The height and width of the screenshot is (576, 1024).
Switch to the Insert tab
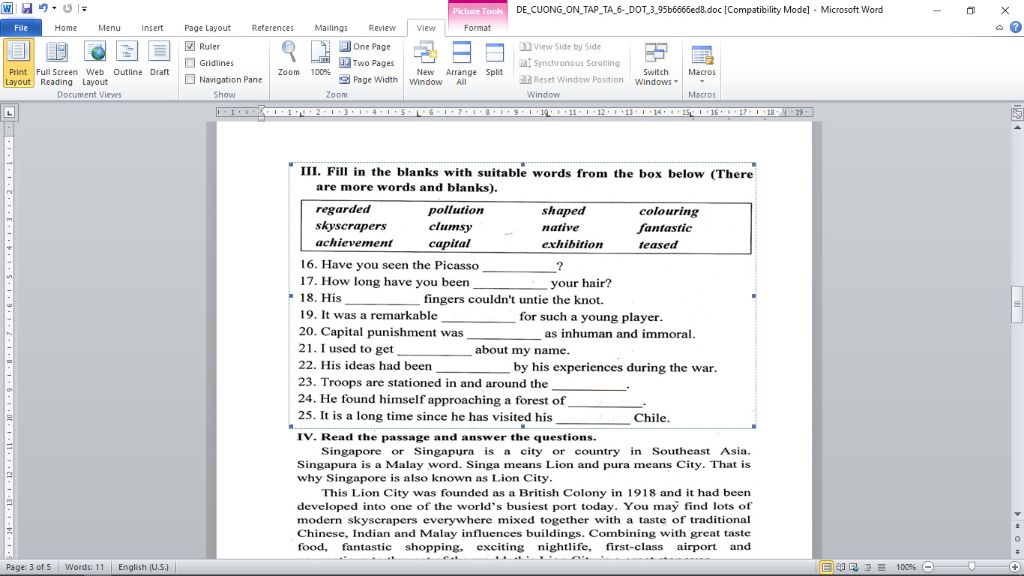click(x=152, y=27)
